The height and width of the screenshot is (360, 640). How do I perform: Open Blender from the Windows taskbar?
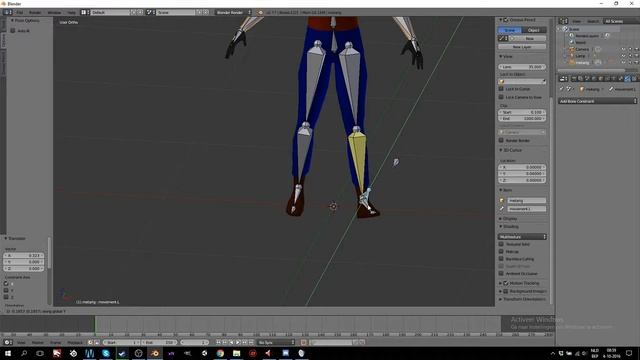155,353
